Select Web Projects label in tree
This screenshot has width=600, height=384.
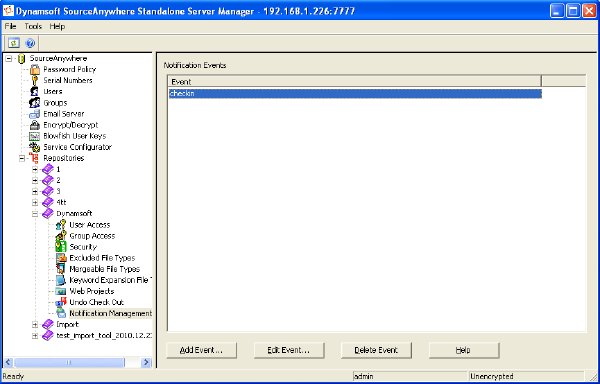tap(92, 291)
